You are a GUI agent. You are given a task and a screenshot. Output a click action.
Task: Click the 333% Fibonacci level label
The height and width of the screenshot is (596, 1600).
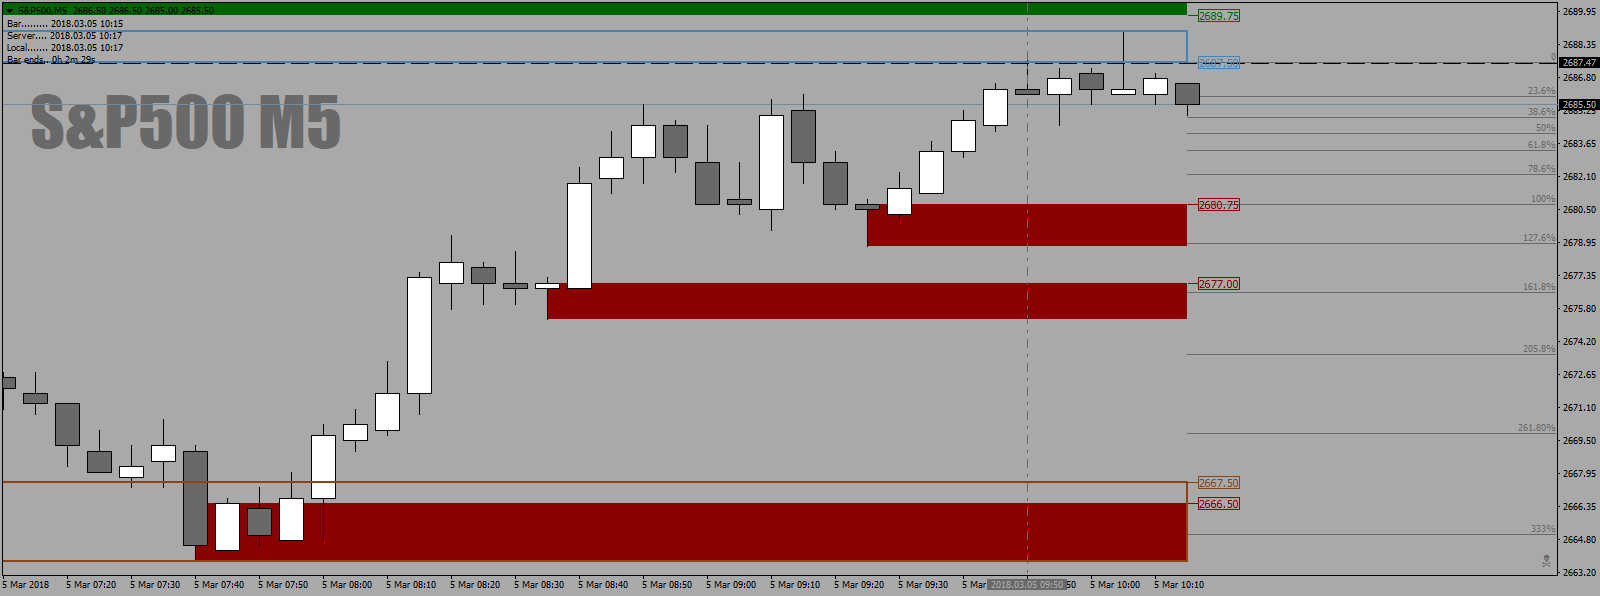pos(1543,529)
